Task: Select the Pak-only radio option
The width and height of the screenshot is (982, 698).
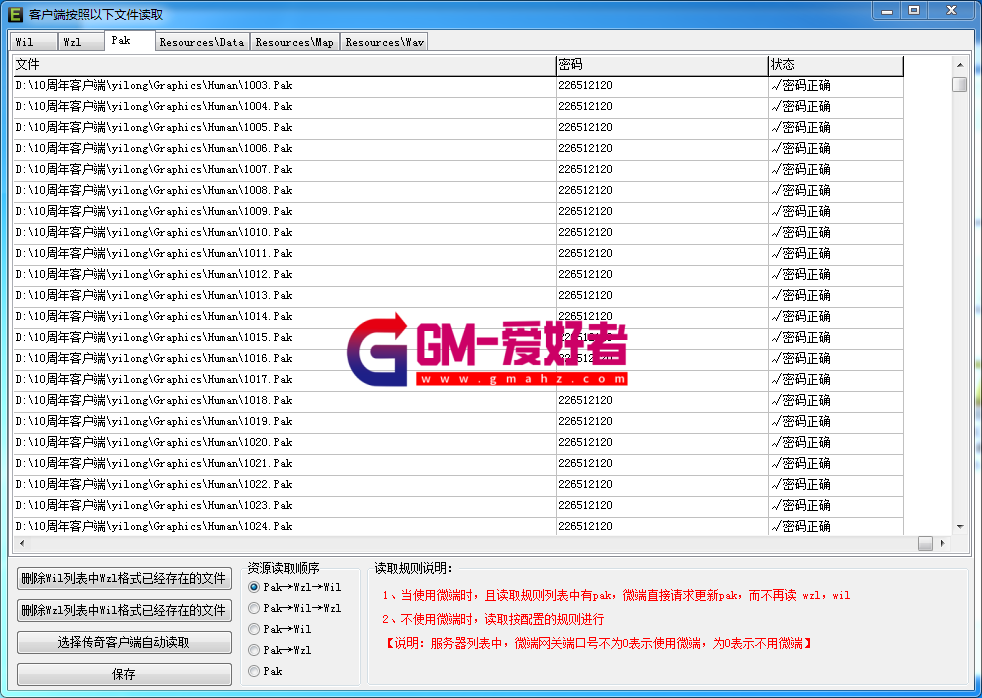Action: coord(254,671)
